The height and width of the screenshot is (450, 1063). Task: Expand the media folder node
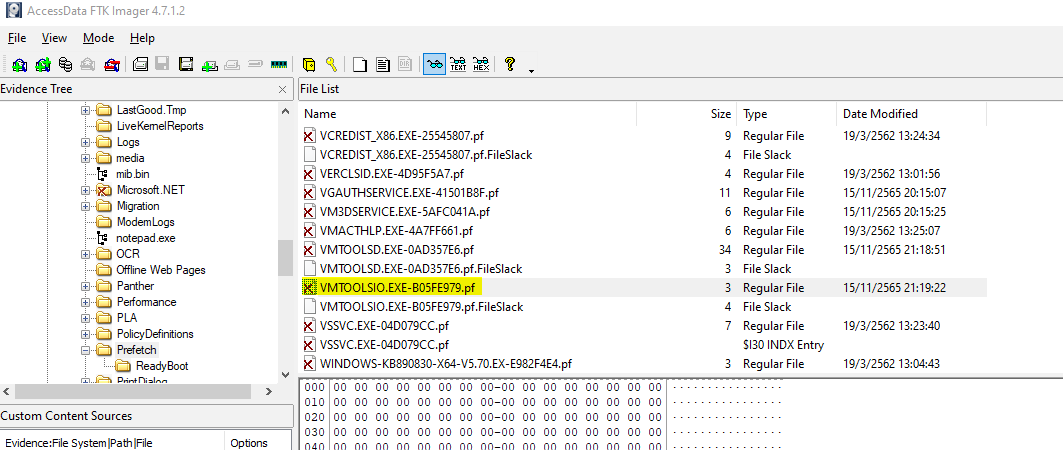pyautogui.click(x=85, y=159)
